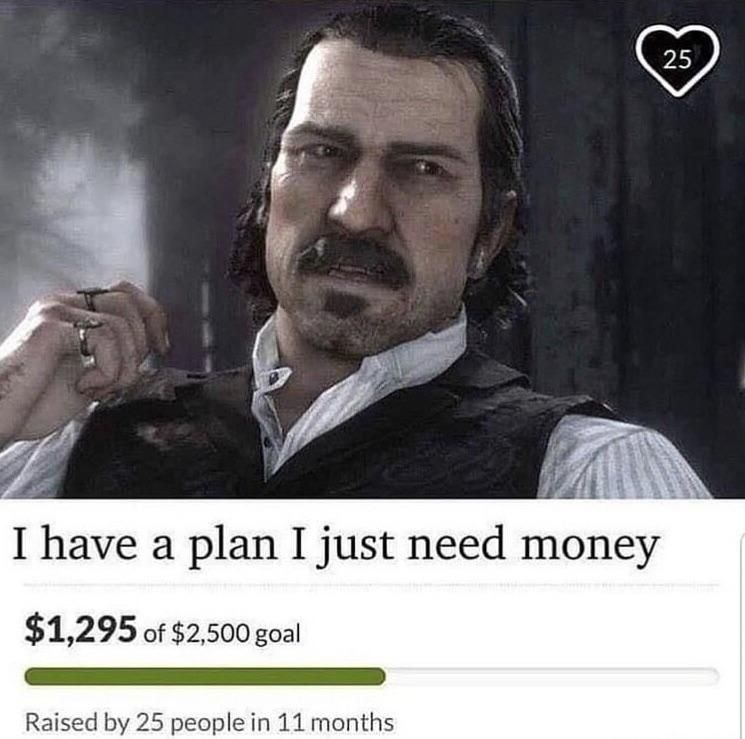Click the green filled portion of the progress bar
The height and width of the screenshot is (739, 745).
[205, 676]
